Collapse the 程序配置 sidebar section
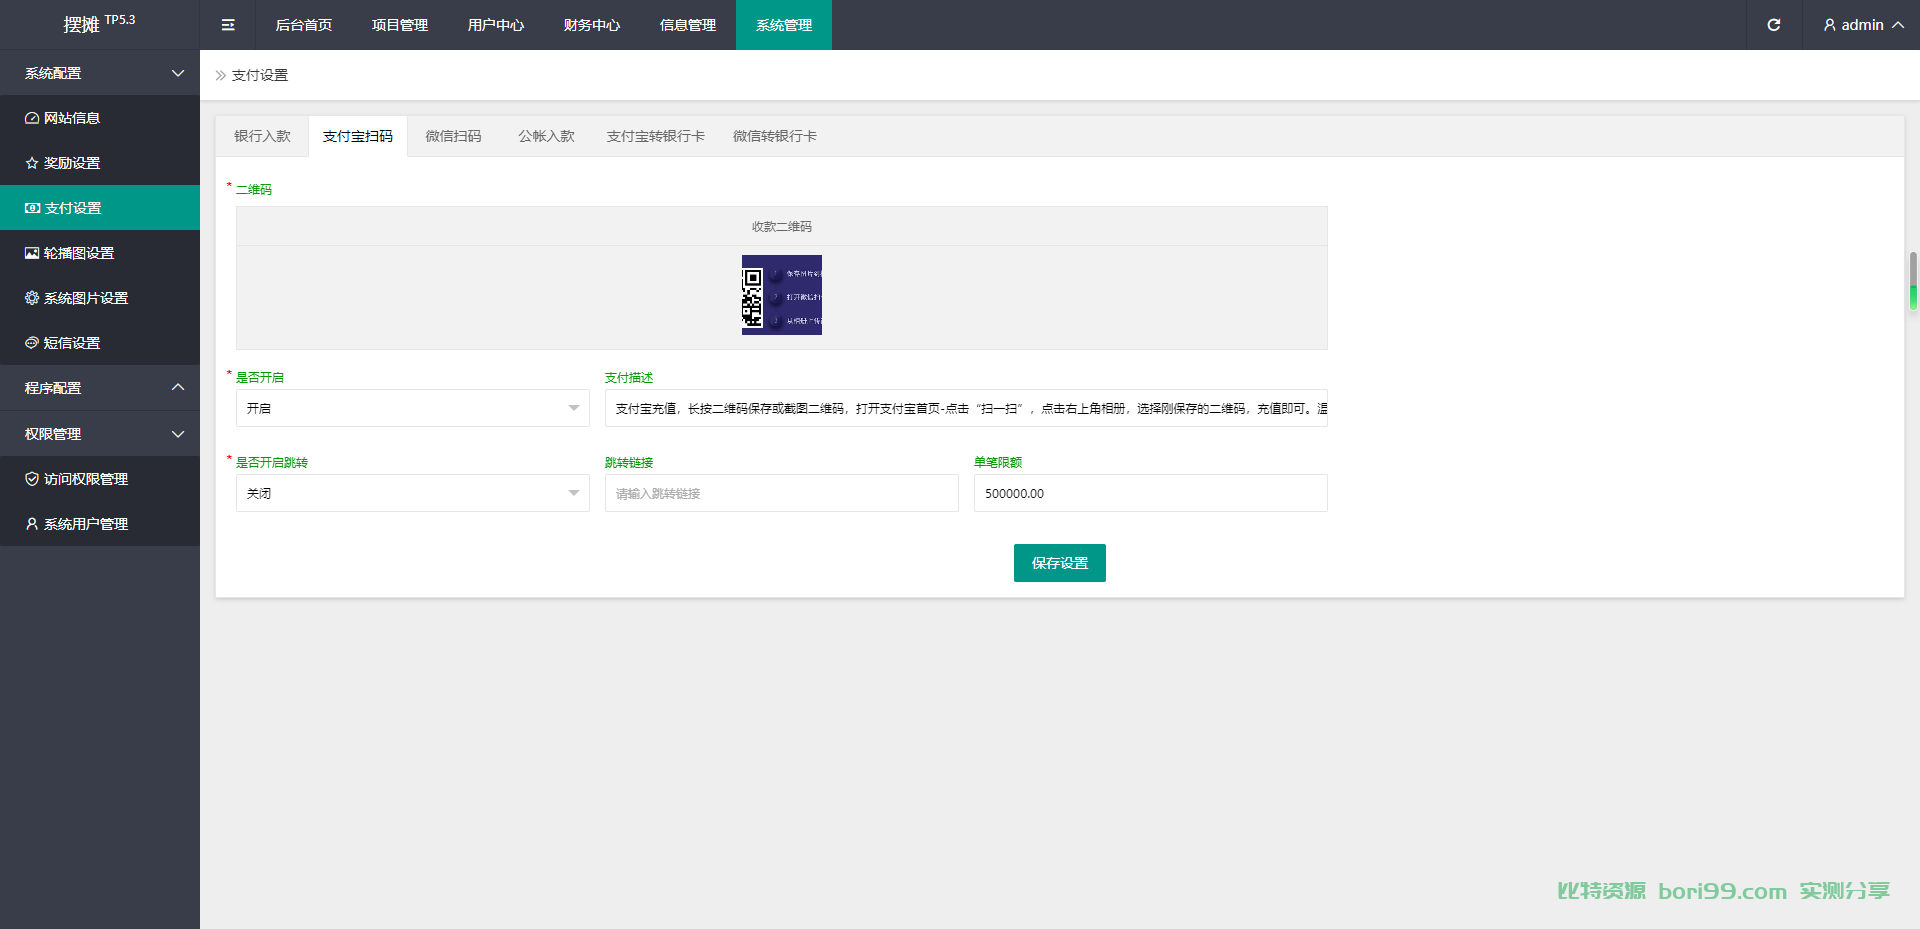The image size is (1920, 929). (x=100, y=388)
